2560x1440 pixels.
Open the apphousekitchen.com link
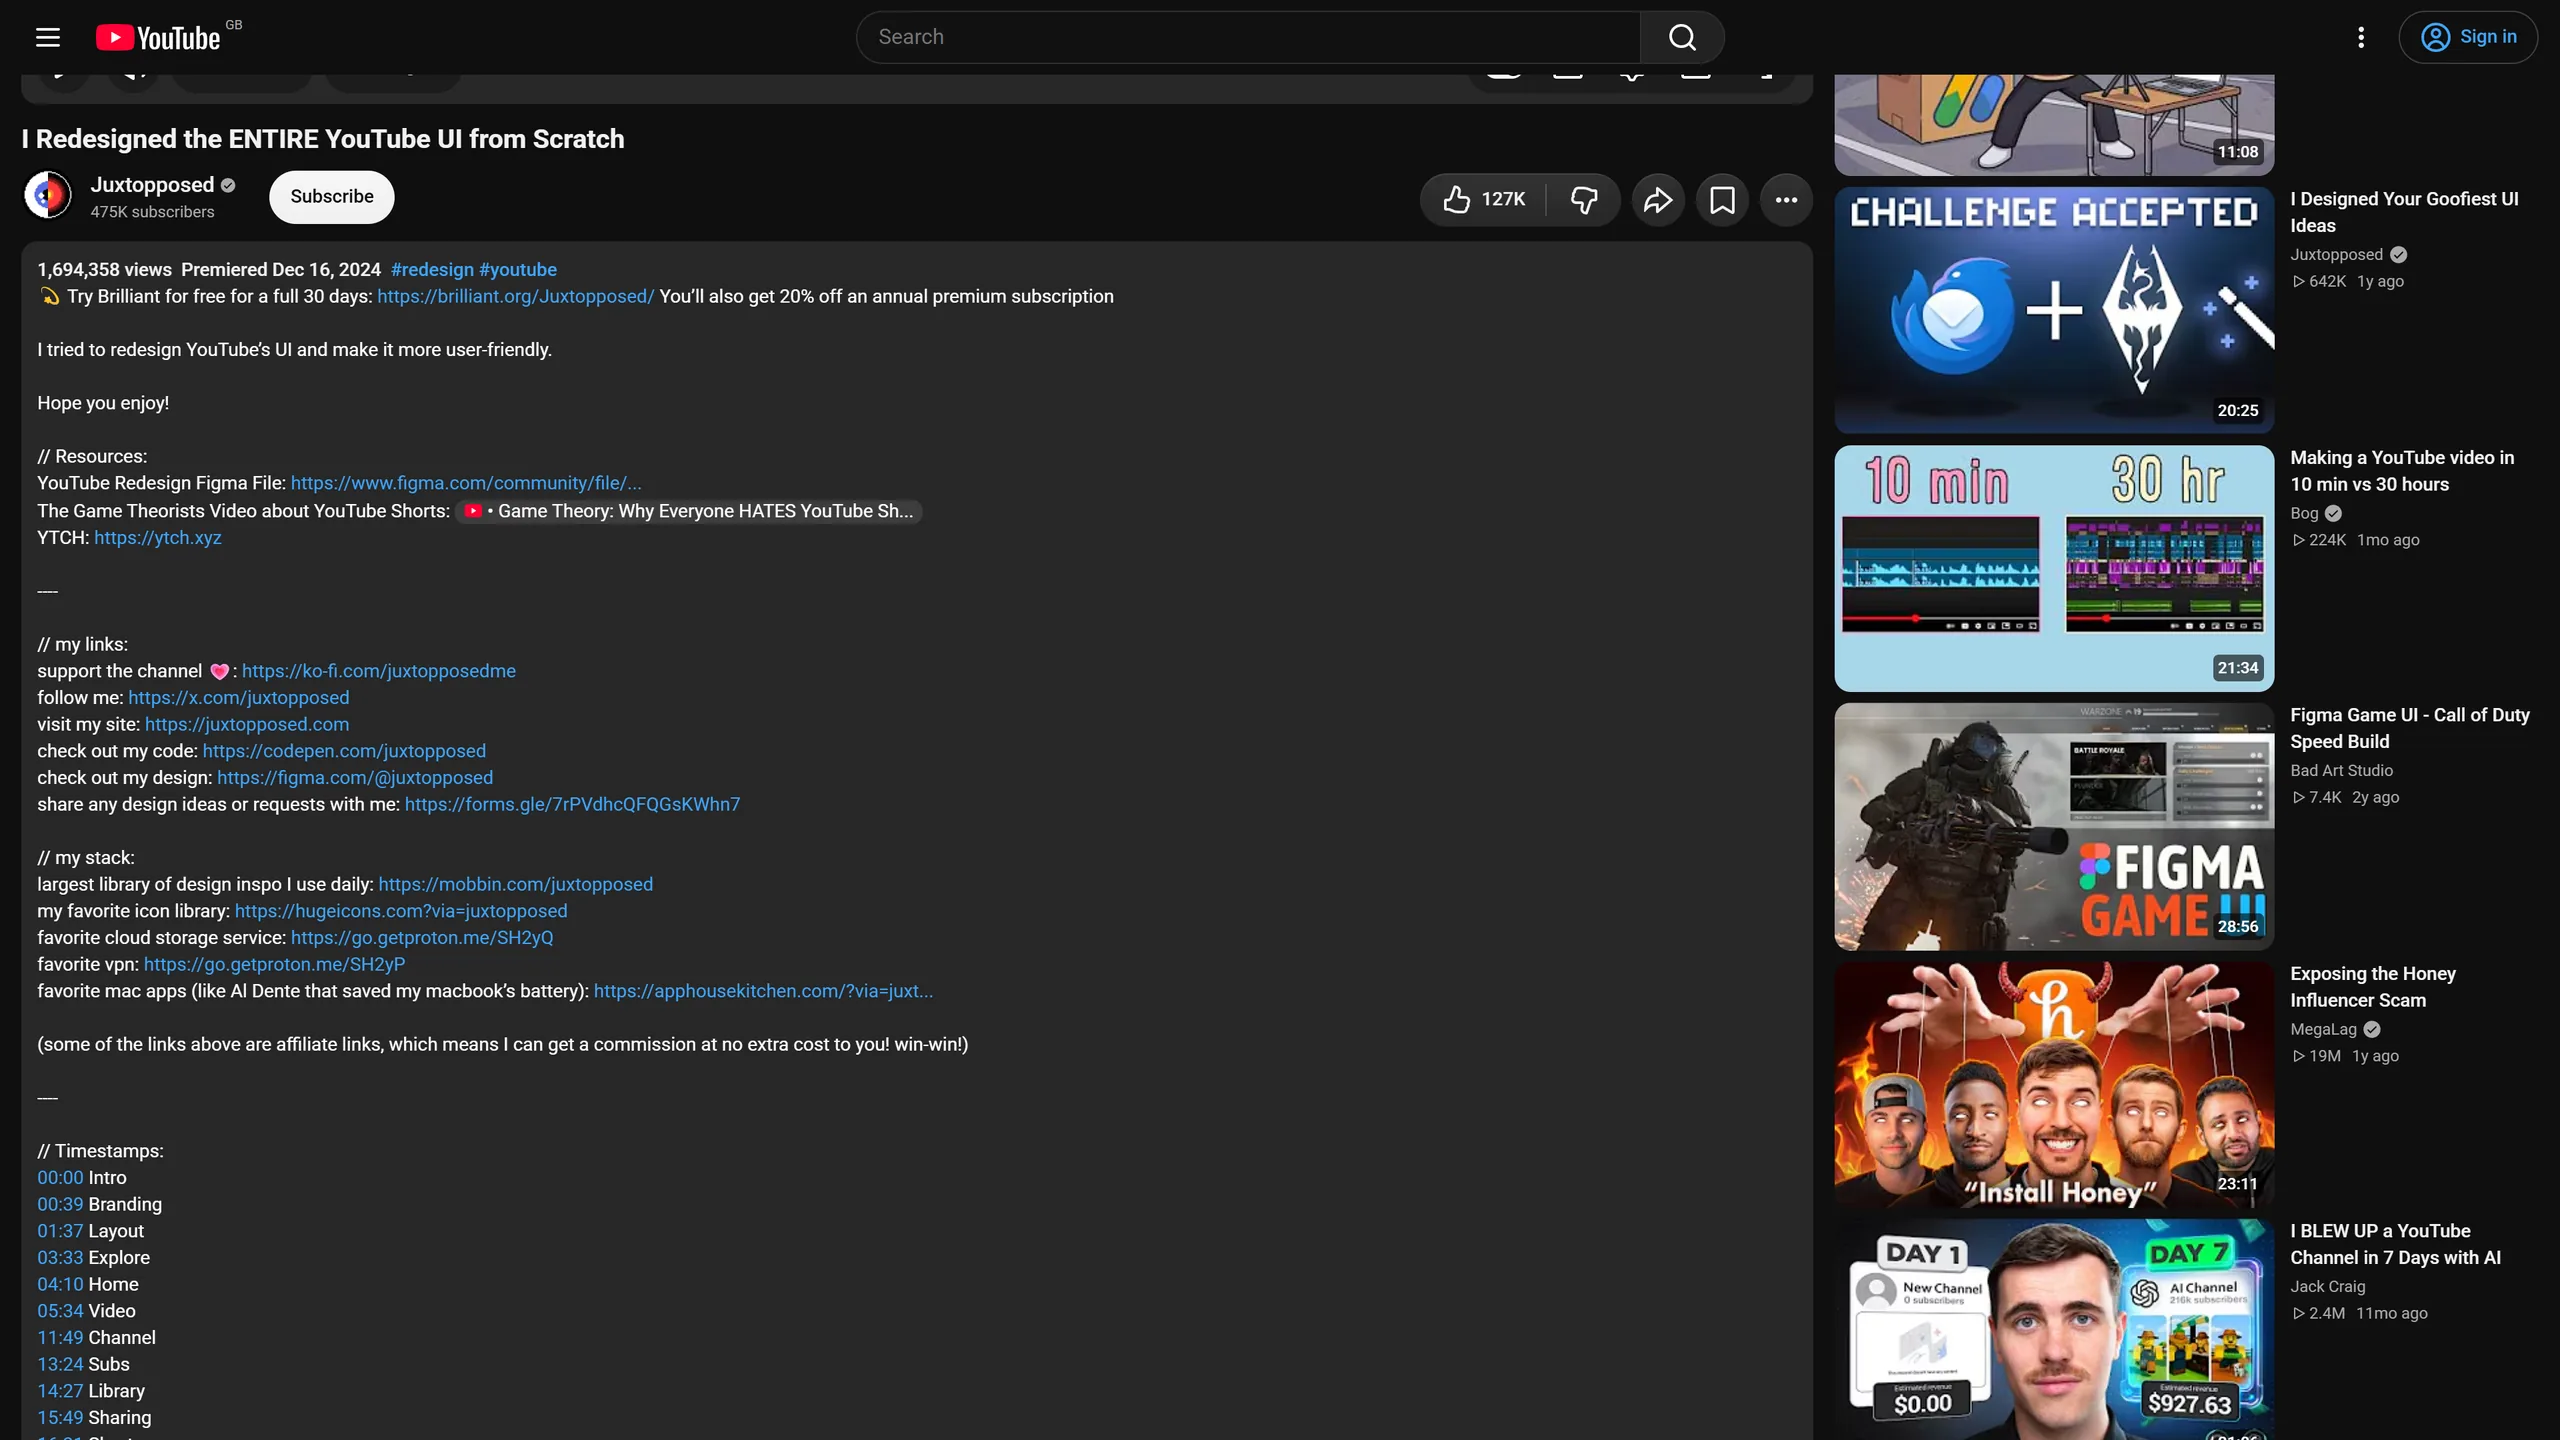point(763,991)
